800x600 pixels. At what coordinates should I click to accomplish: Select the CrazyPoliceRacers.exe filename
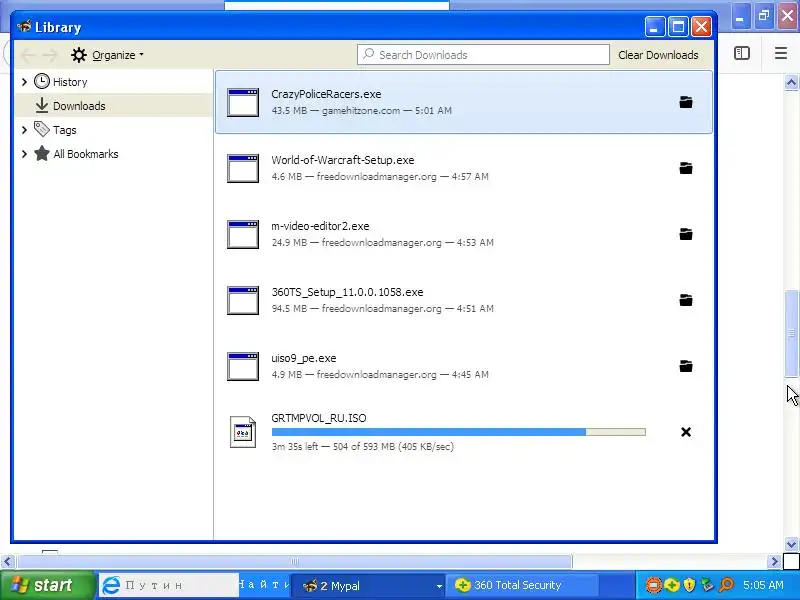(x=326, y=94)
